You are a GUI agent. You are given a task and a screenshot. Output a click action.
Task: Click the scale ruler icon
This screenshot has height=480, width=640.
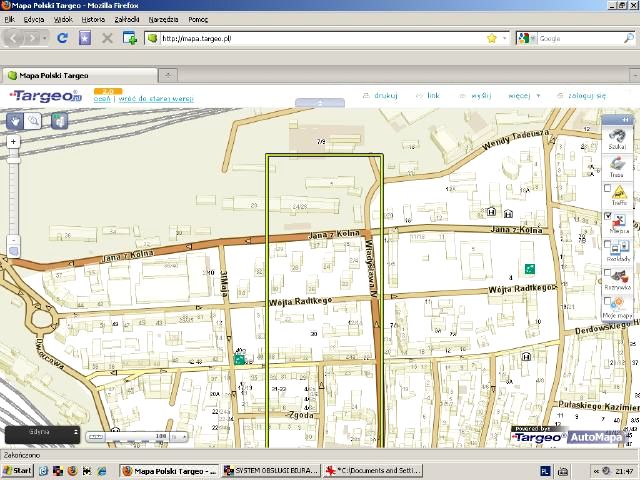click(x=96, y=437)
